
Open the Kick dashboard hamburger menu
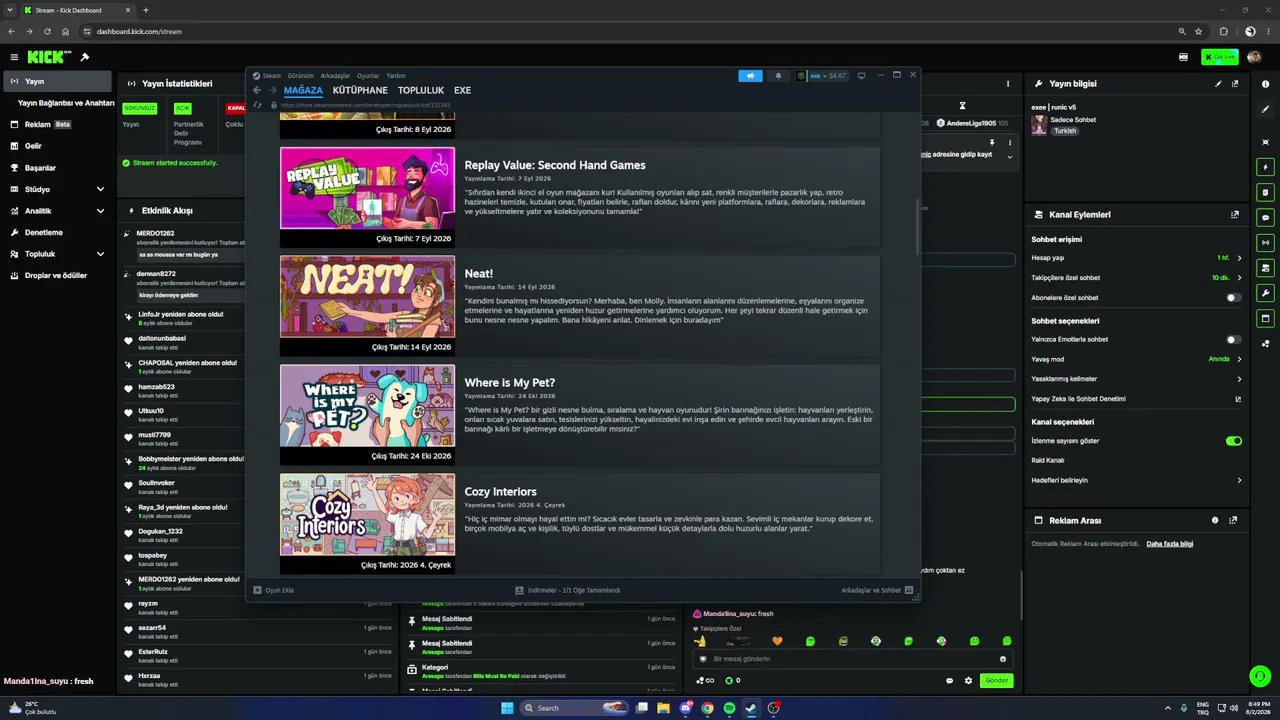(14, 57)
